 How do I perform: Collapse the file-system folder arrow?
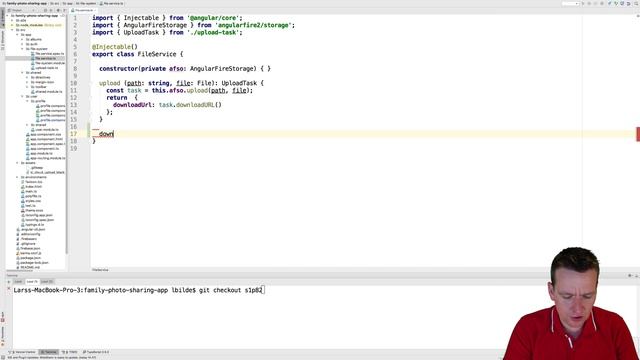[22, 49]
